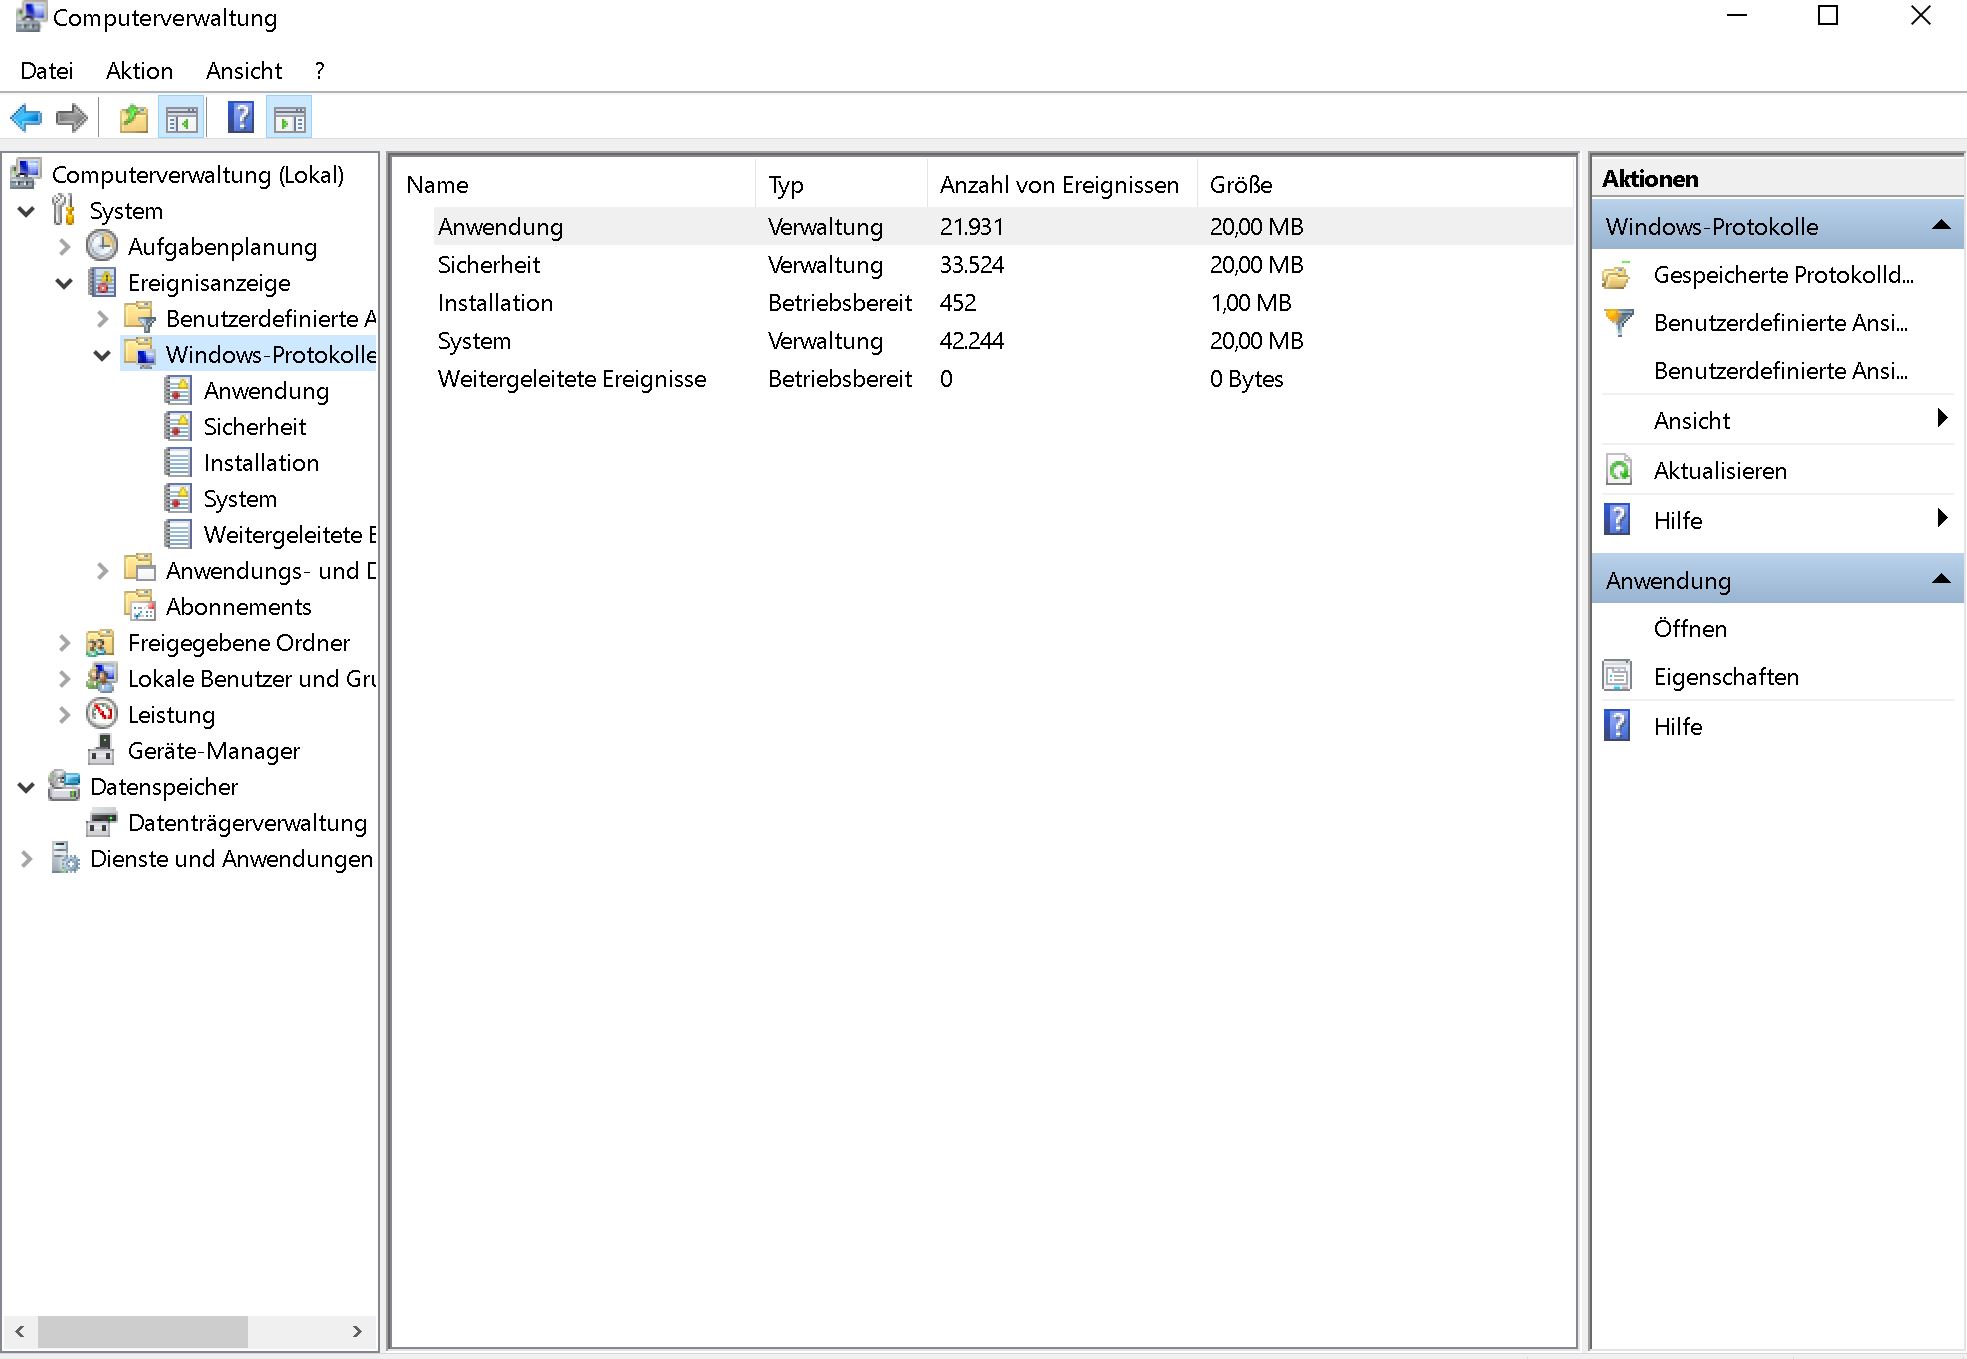
Task: Collapse the Anwendung actions section
Action: pos(1941,579)
